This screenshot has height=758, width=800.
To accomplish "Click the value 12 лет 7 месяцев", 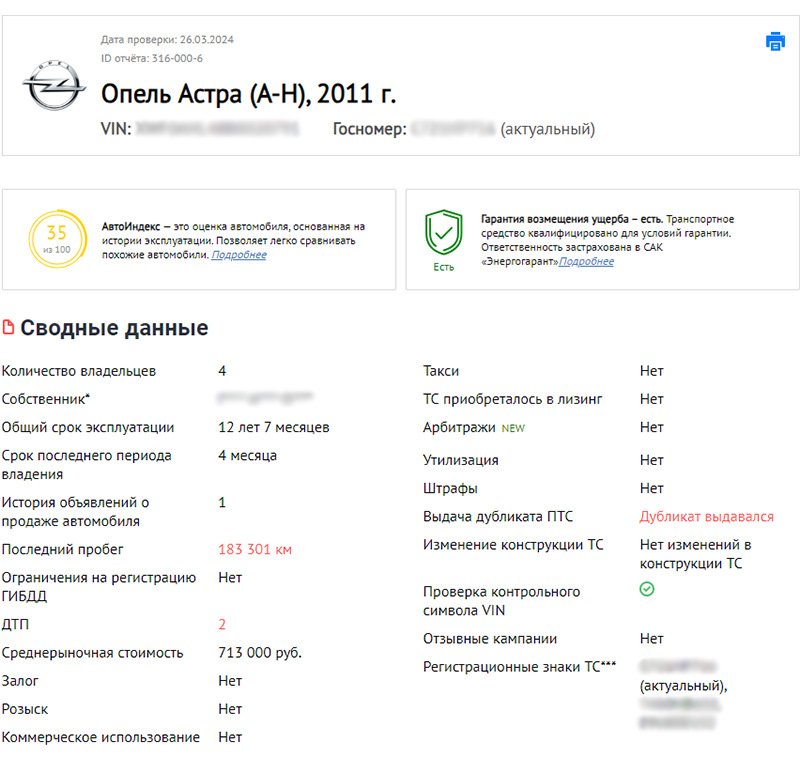I will [x=273, y=427].
